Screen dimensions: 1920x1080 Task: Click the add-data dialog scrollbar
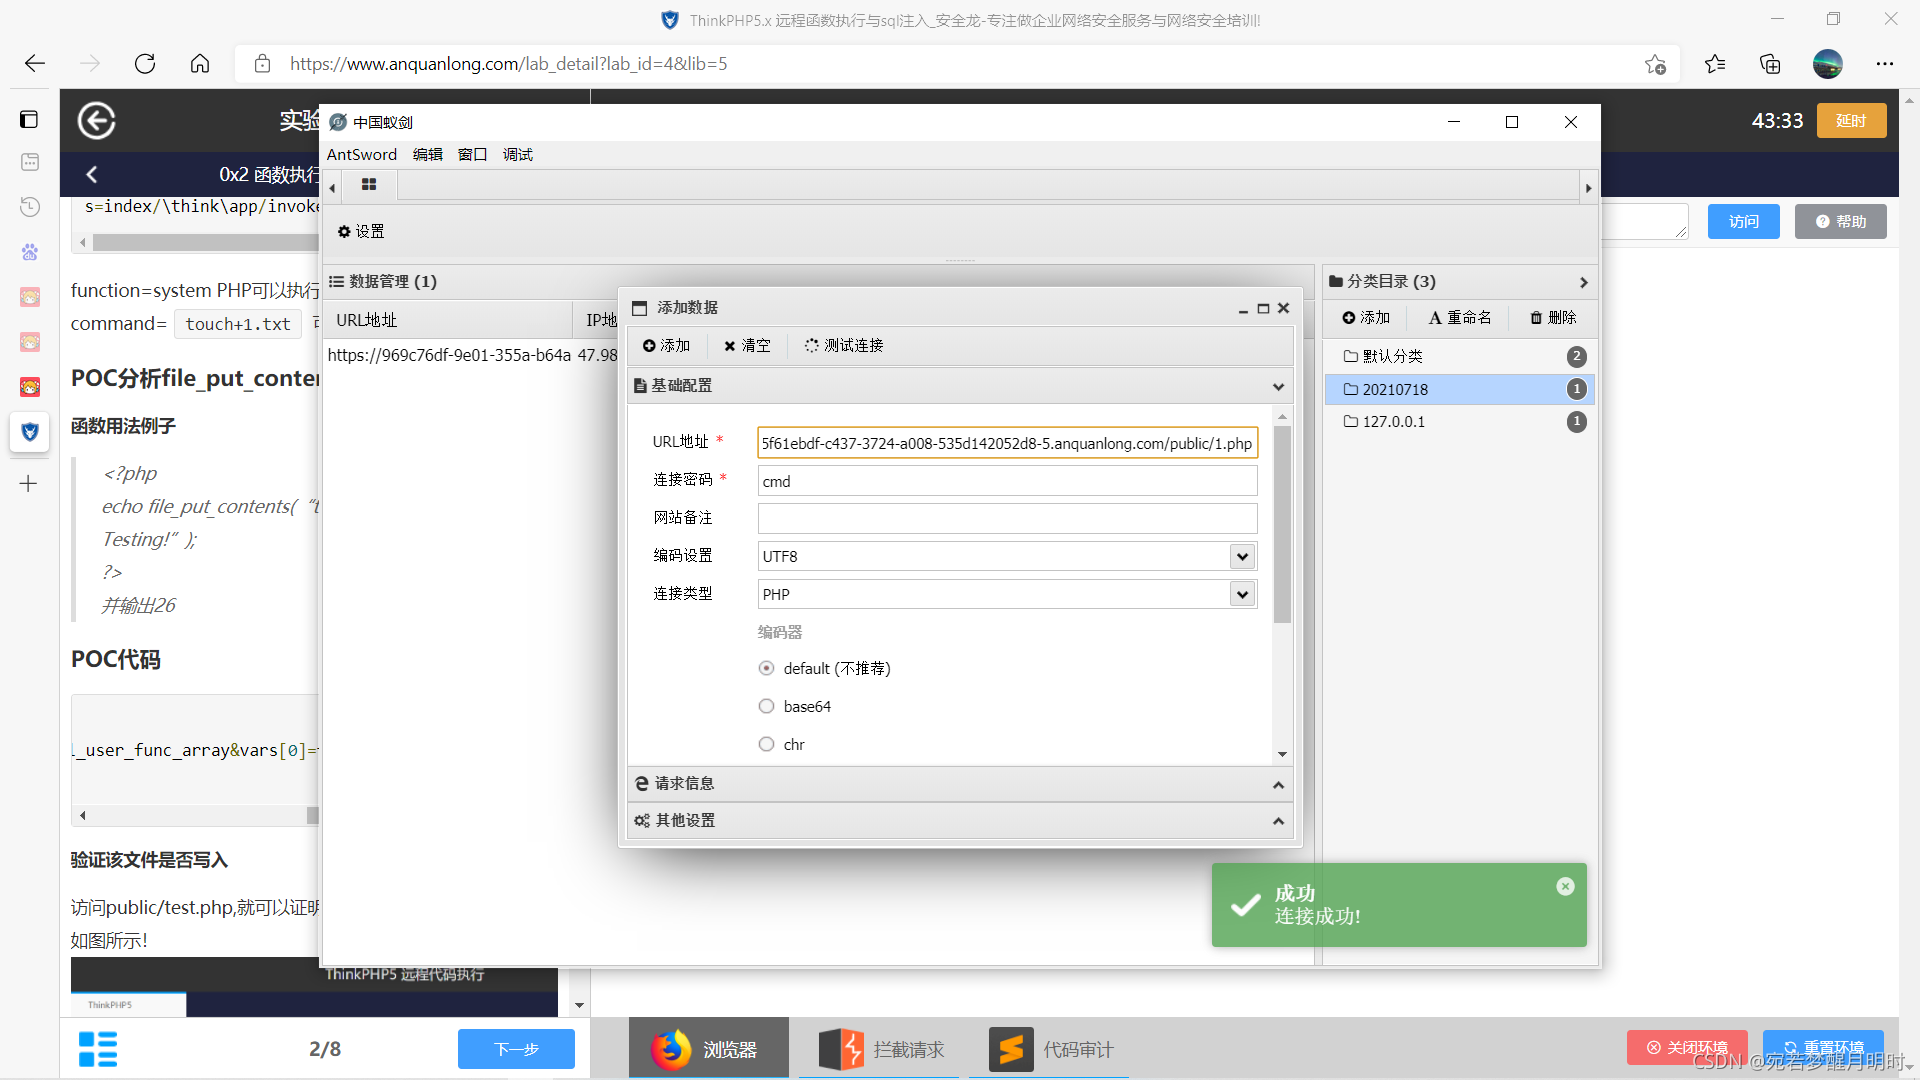click(x=1282, y=525)
